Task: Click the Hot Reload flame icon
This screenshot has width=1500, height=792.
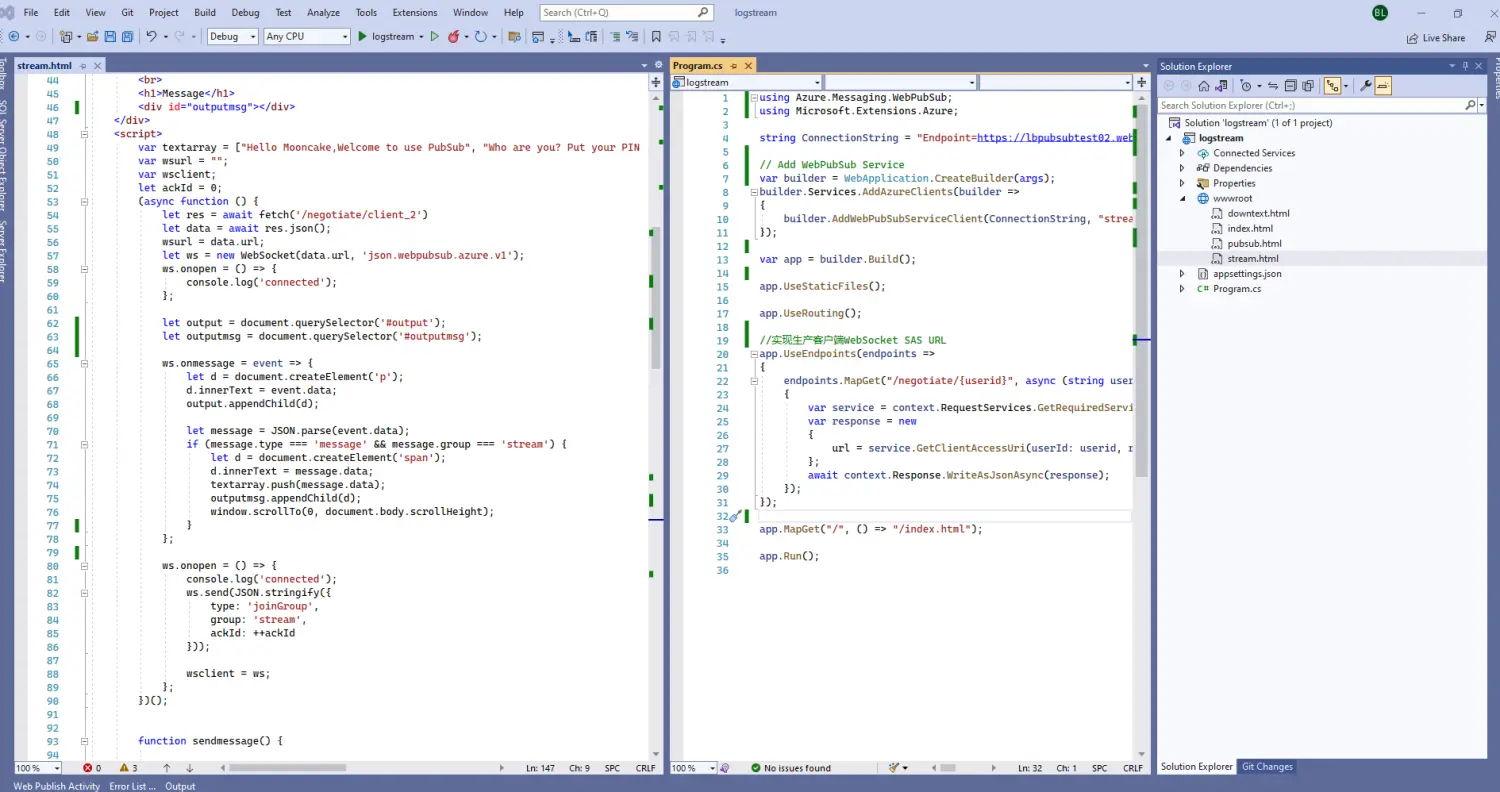Action: [x=453, y=36]
